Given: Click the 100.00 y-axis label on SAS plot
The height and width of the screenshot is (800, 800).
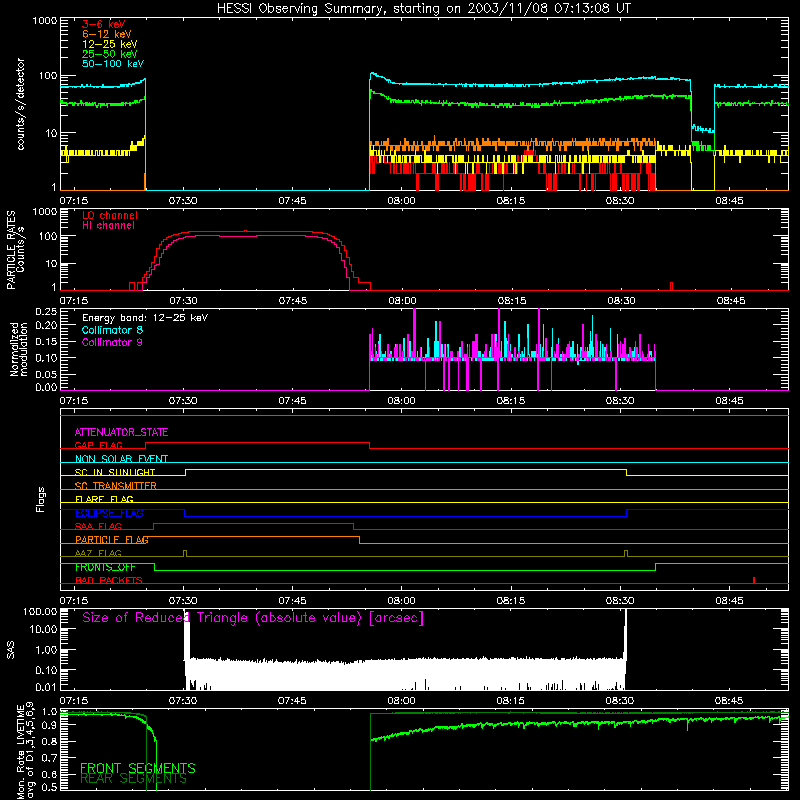Looking at the screenshot, I should [40, 611].
